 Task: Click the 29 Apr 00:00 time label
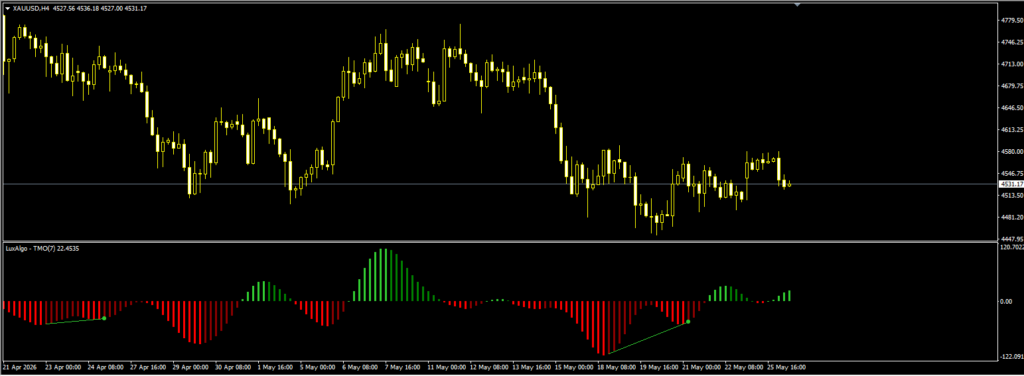coord(191,367)
